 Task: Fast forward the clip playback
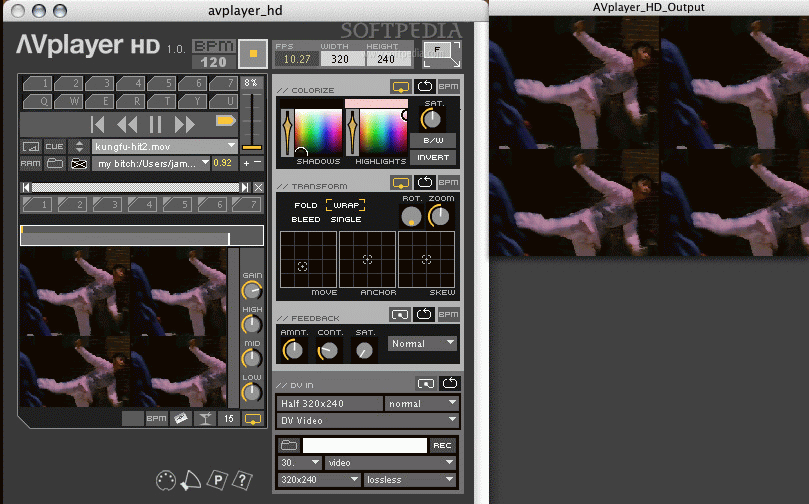coord(184,124)
